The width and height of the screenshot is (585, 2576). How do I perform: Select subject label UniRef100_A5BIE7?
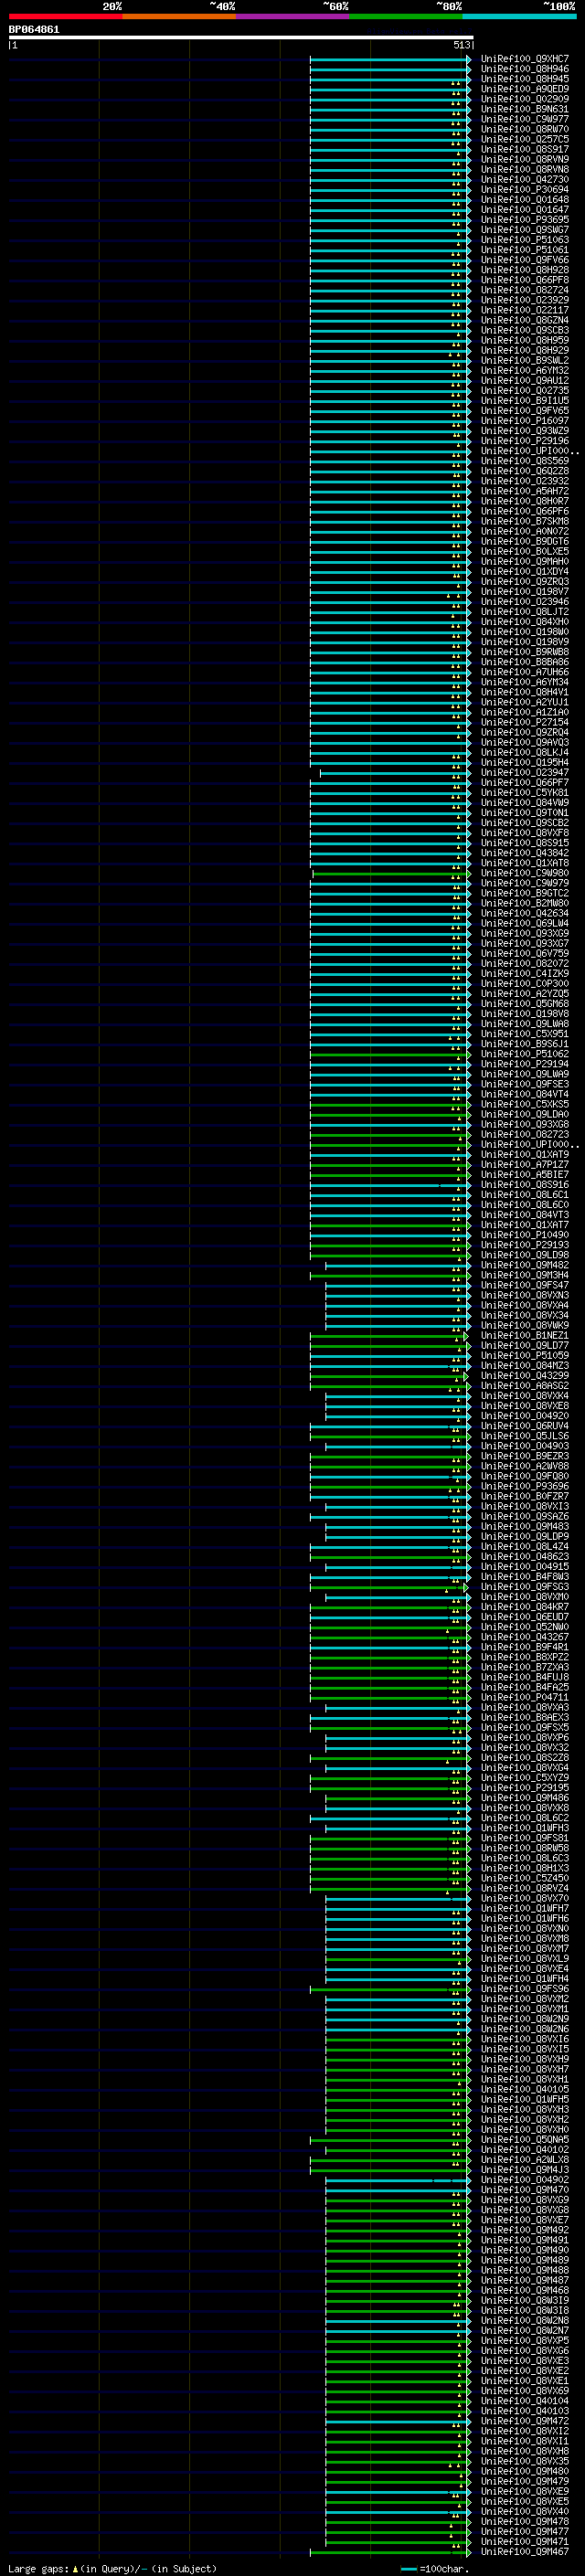525,1175
